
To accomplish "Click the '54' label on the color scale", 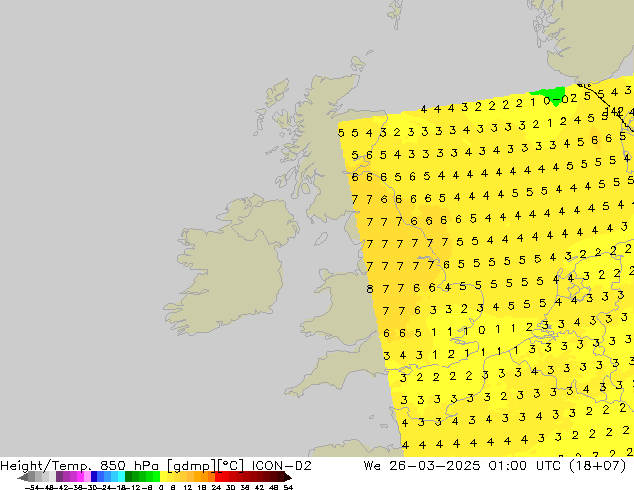I will point(288,487).
